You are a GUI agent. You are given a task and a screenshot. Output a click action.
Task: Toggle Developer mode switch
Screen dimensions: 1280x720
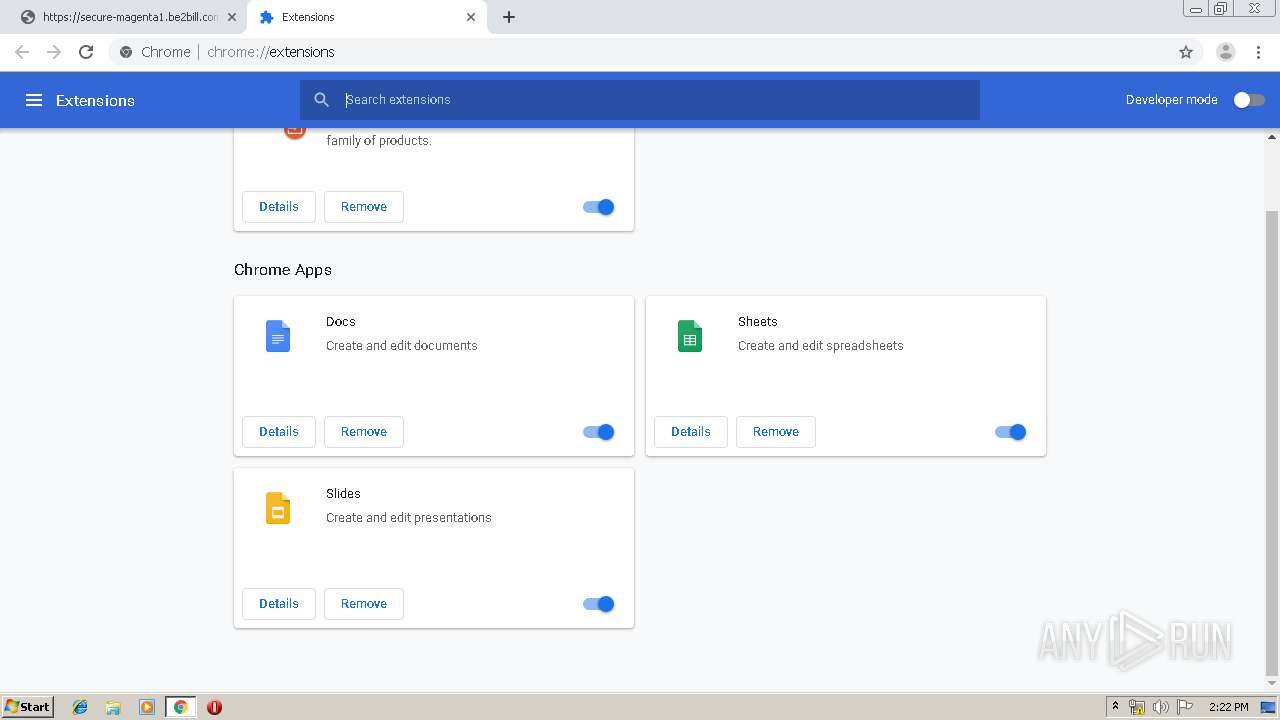[x=1249, y=100]
